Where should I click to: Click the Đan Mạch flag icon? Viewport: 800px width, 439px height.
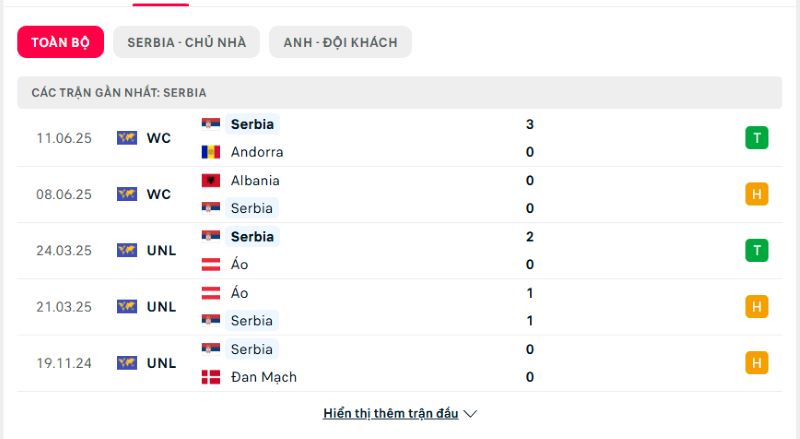click(211, 377)
